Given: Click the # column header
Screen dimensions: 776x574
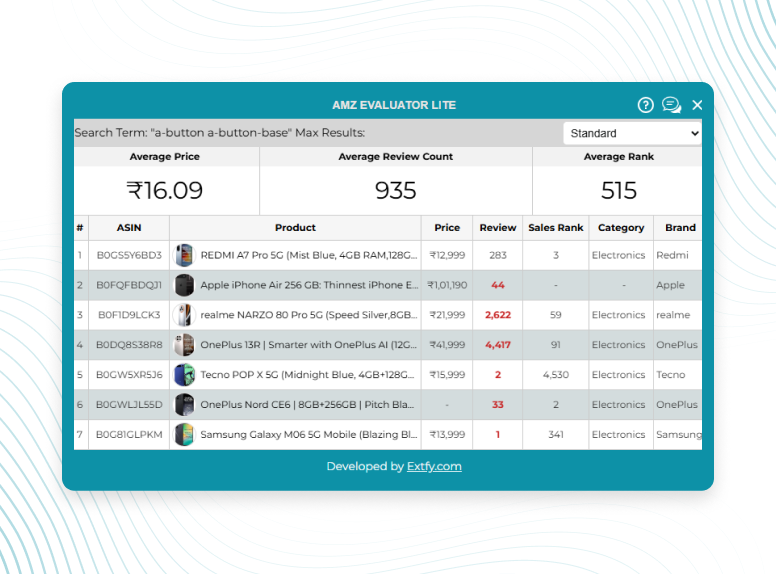Looking at the screenshot, I should pyautogui.click(x=80, y=228).
